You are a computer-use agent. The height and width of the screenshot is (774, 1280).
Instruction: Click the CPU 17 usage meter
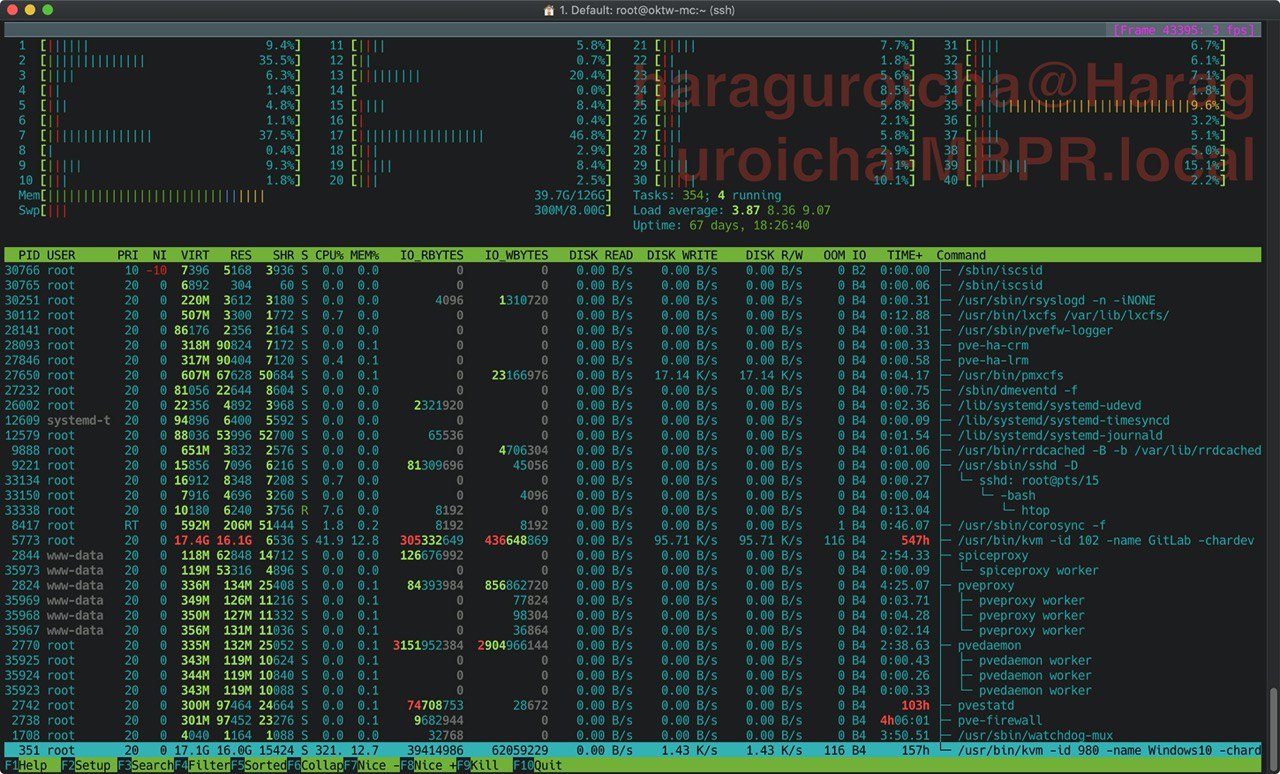coord(470,135)
